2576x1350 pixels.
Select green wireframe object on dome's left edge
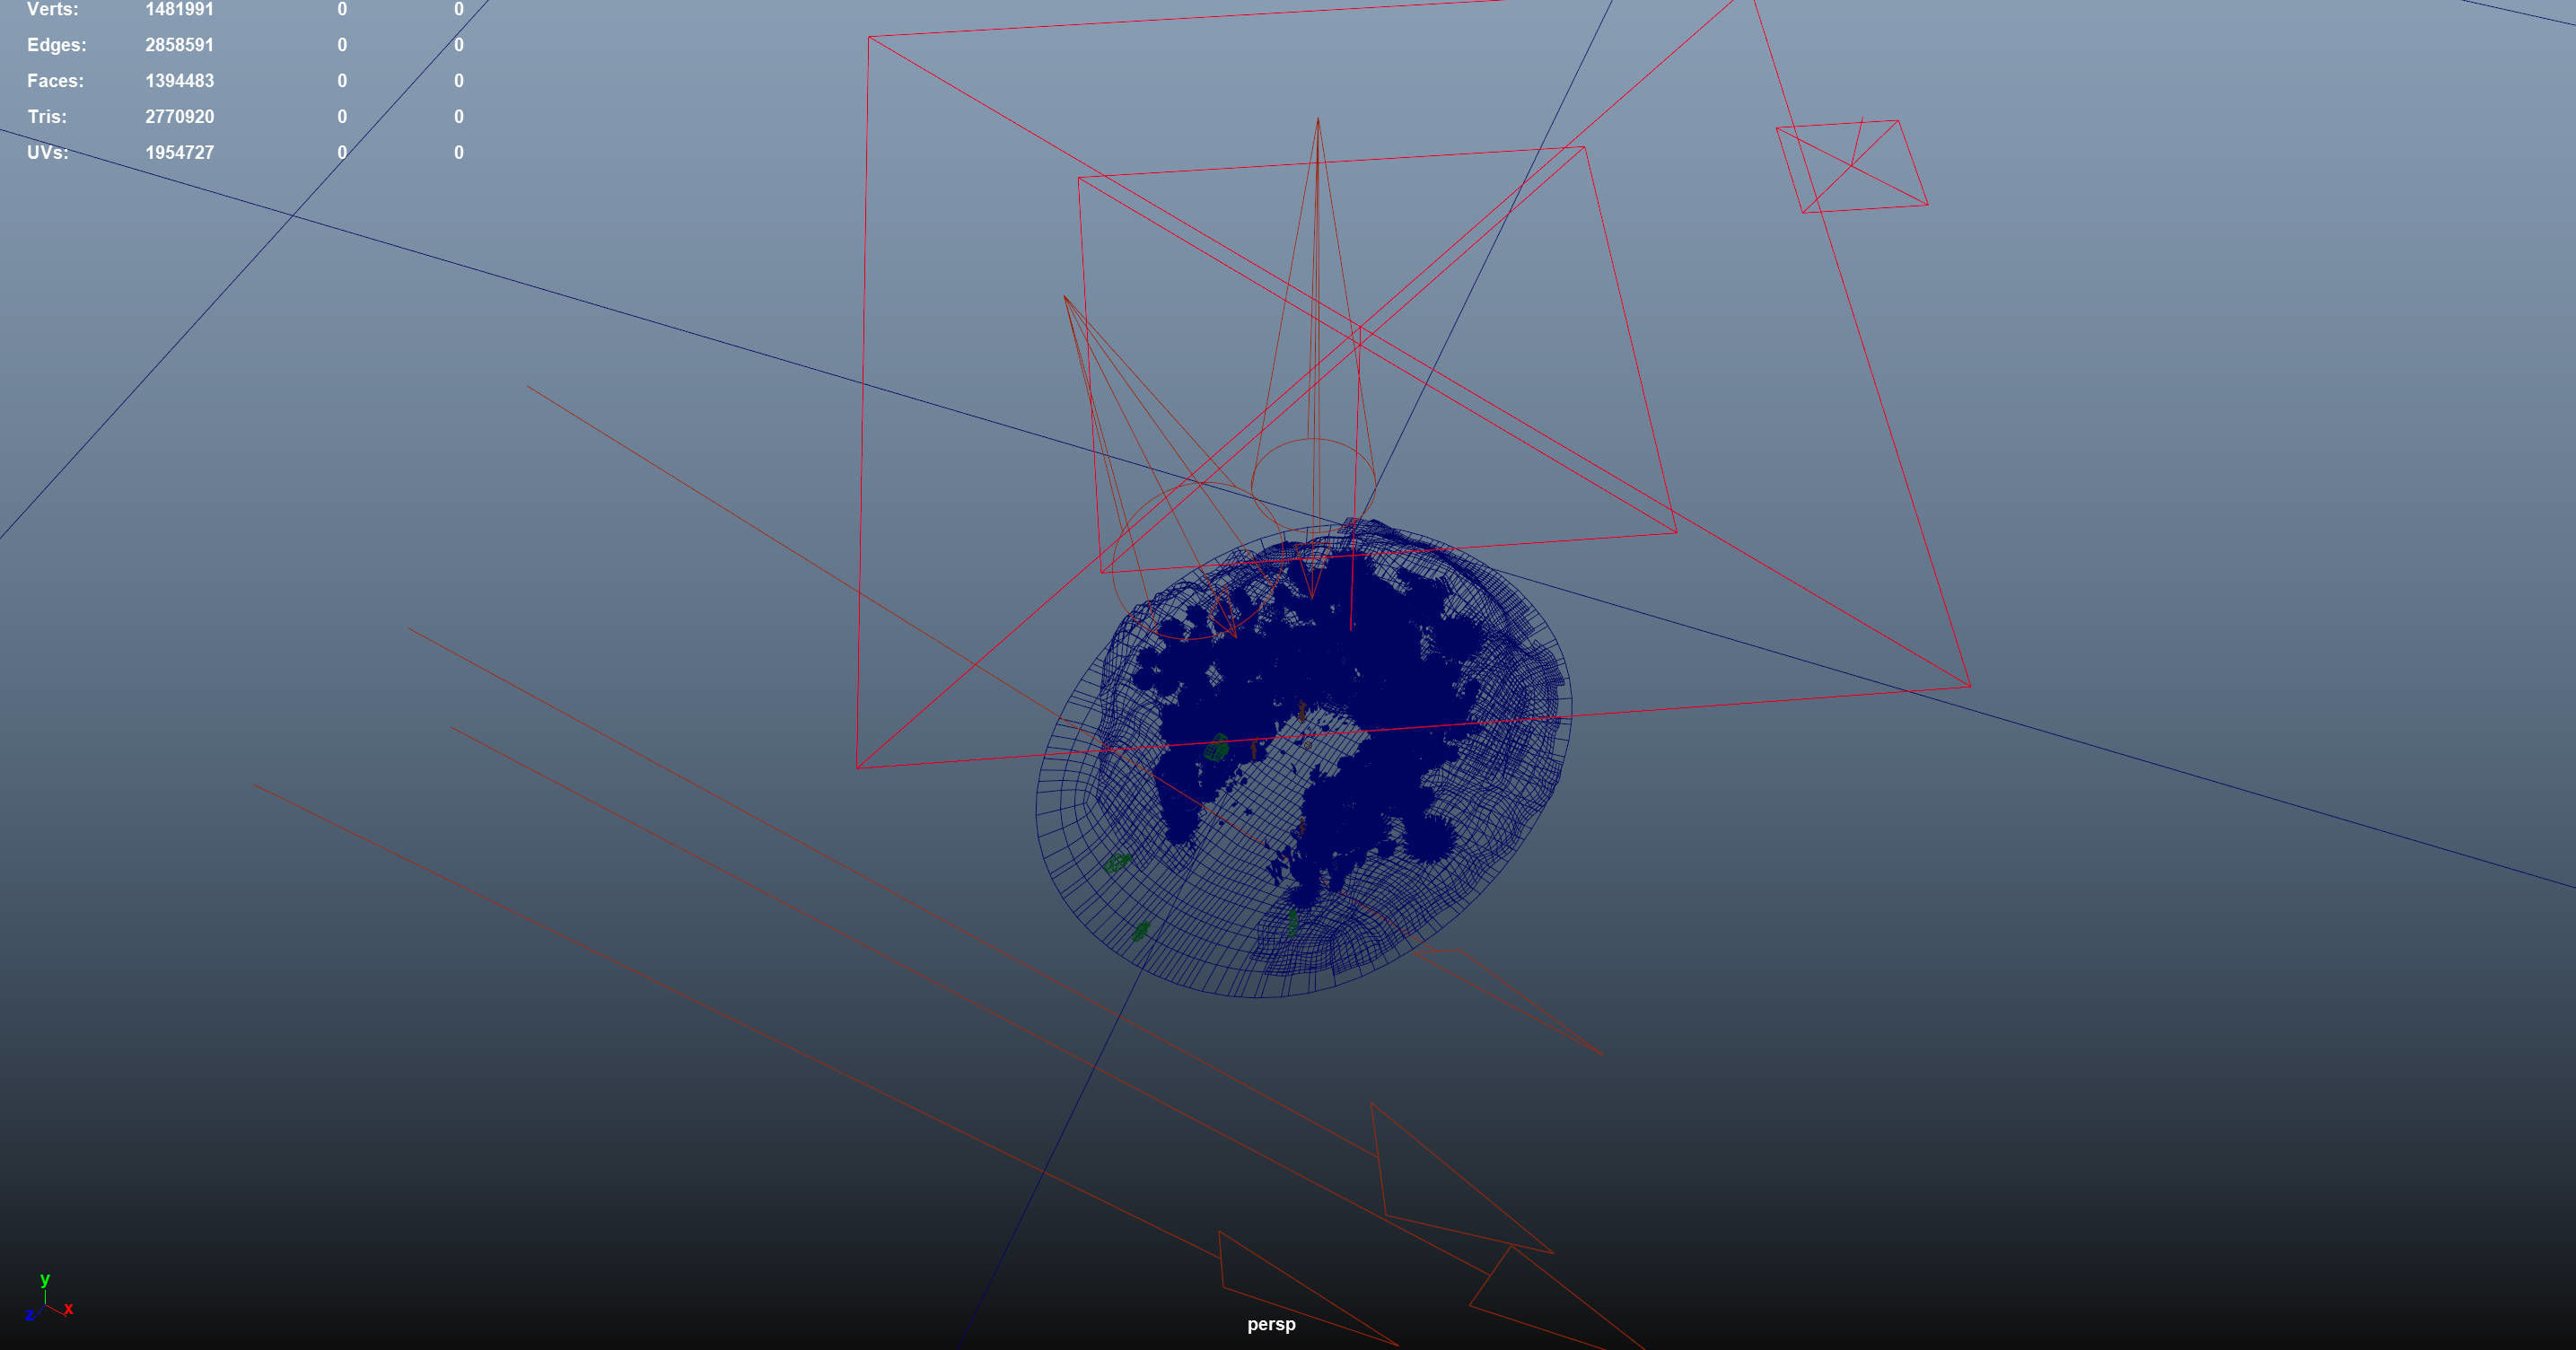click(1116, 862)
